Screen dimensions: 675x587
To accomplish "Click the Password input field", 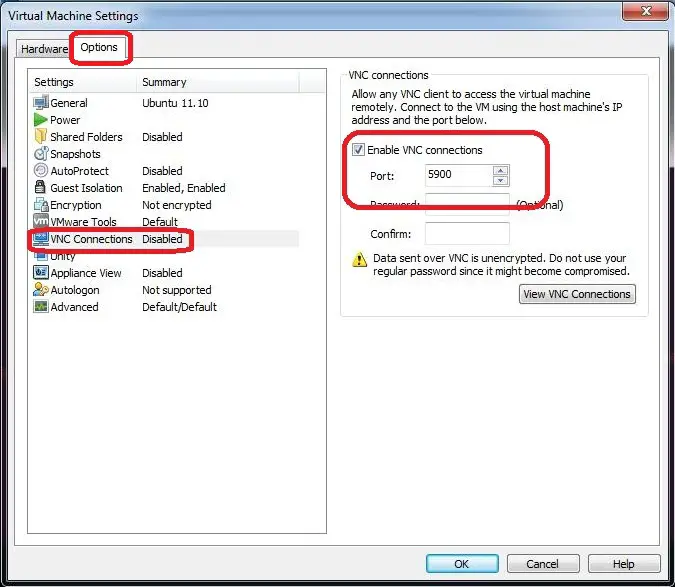I will tap(467, 204).
